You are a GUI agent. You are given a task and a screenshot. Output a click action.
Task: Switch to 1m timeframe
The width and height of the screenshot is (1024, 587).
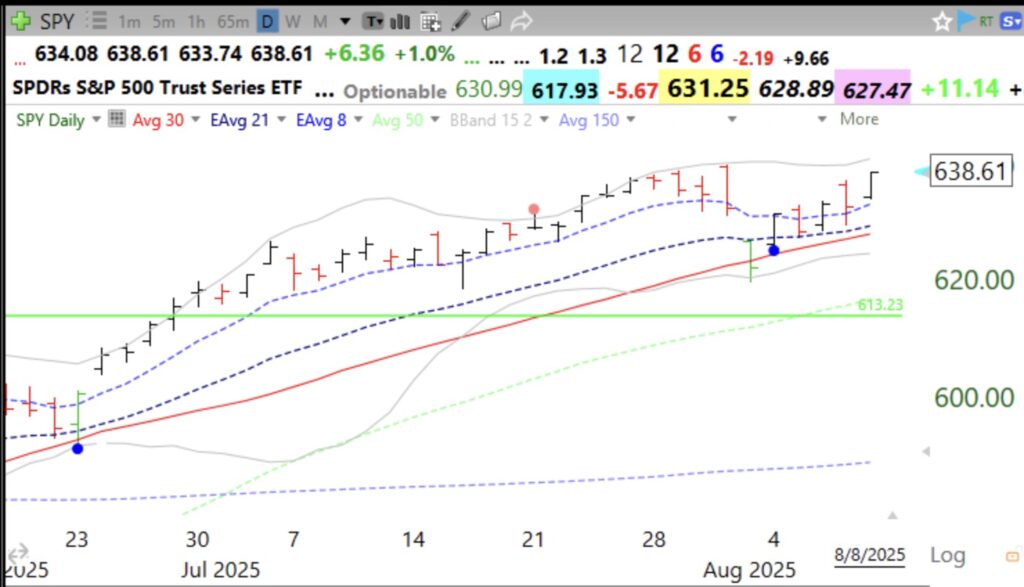(129, 22)
